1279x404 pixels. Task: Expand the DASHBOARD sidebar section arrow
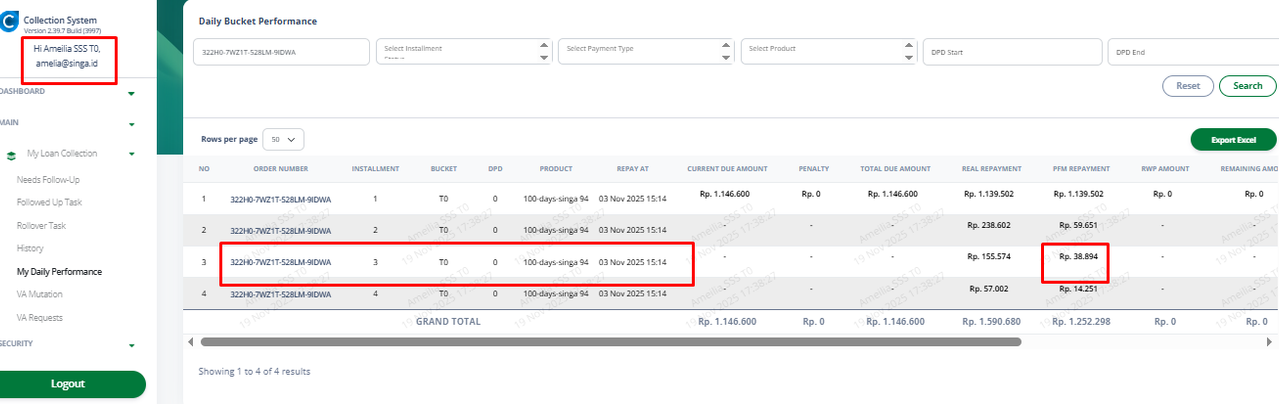[131, 94]
